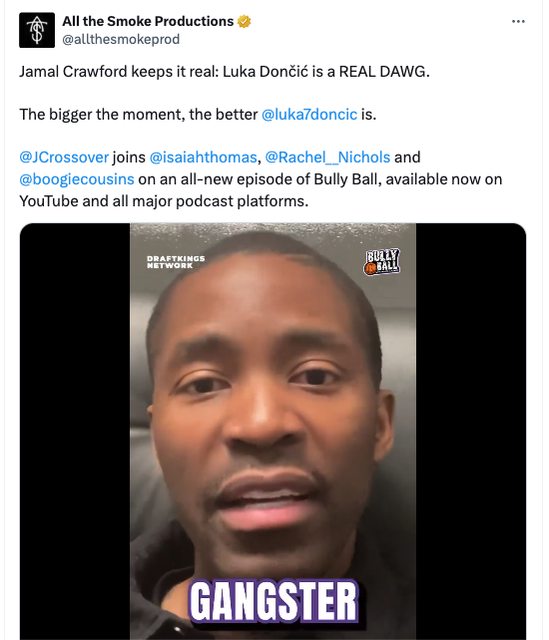Open the @allthesmokeprod handle
This screenshot has width=549, height=640.
click(121, 39)
